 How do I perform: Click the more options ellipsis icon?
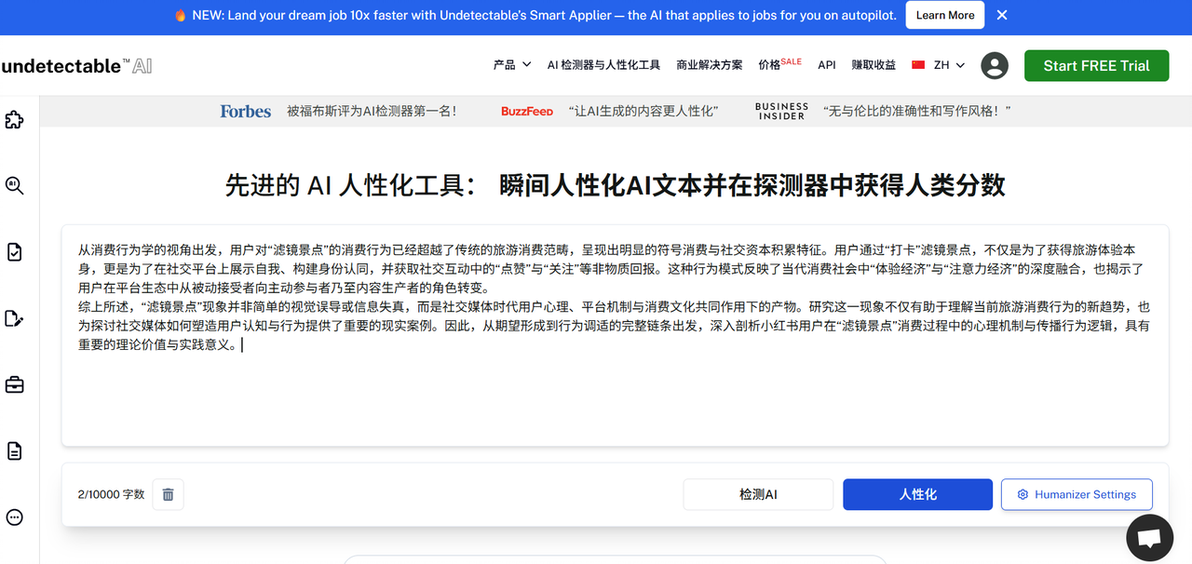point(14,518)
